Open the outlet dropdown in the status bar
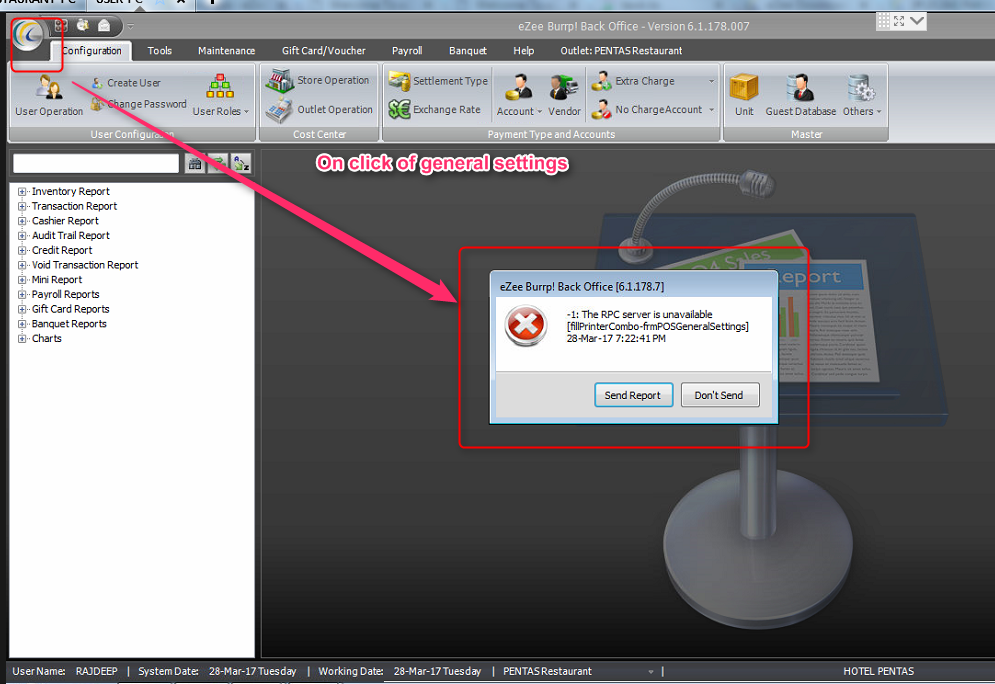This screenshot has width=995, height=684. [650, 671]
